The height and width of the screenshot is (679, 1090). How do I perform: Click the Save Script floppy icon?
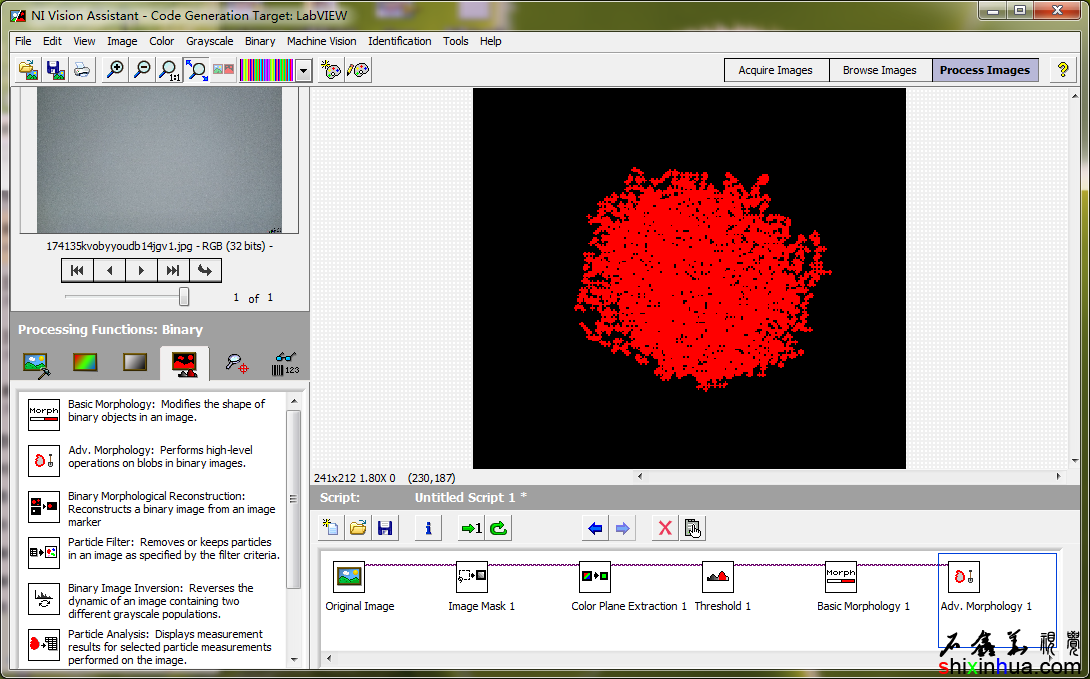pyautogui.click(x=384, y=528)
